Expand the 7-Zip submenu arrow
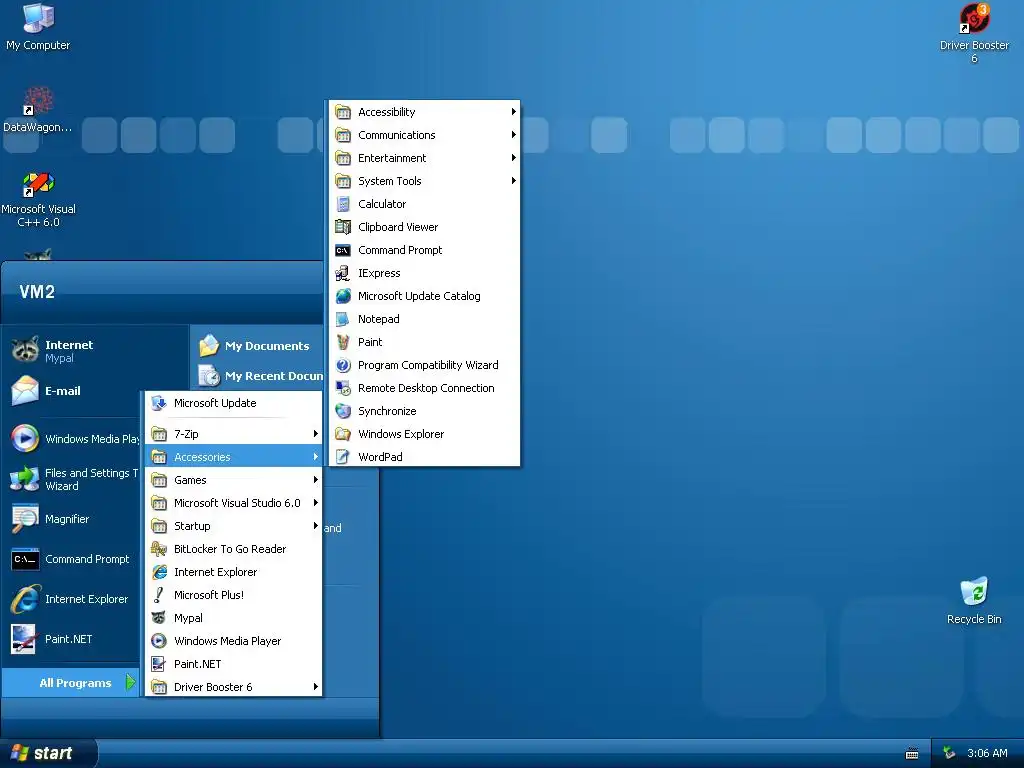The width and height of the screenshot is (1024, 768). tap(315, 434)
